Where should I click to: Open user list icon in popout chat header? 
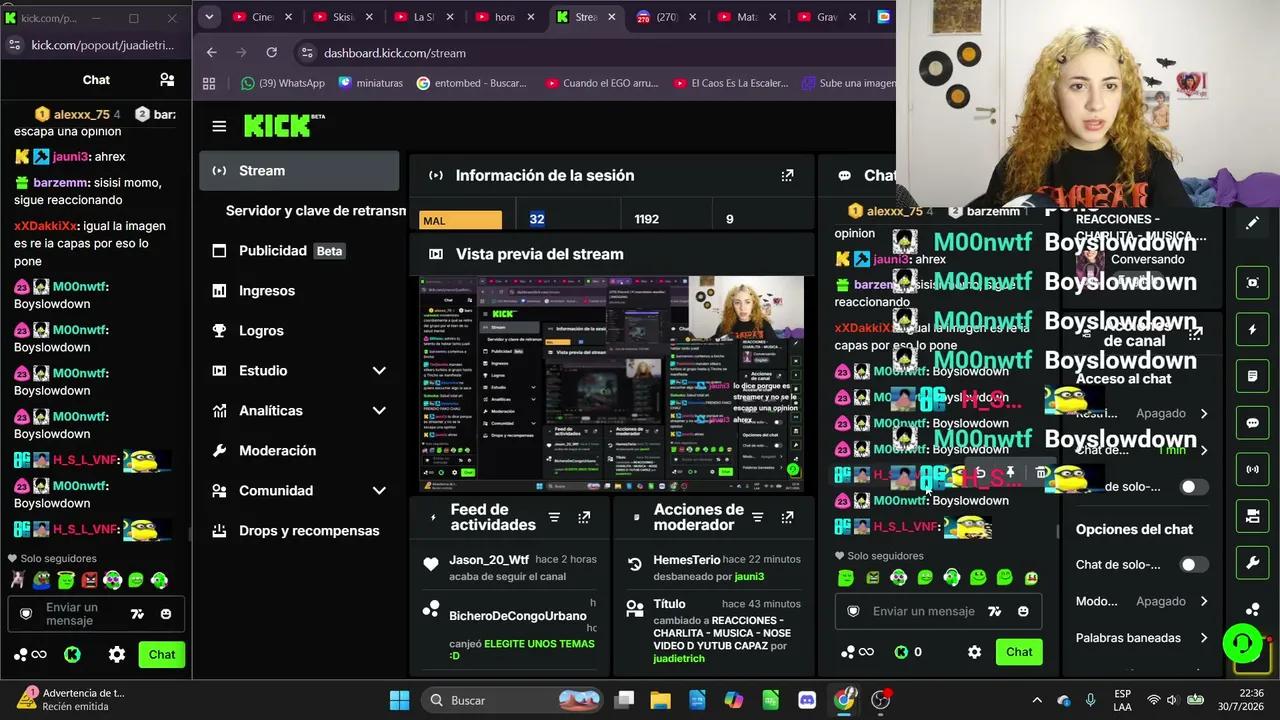pos(167,80)
